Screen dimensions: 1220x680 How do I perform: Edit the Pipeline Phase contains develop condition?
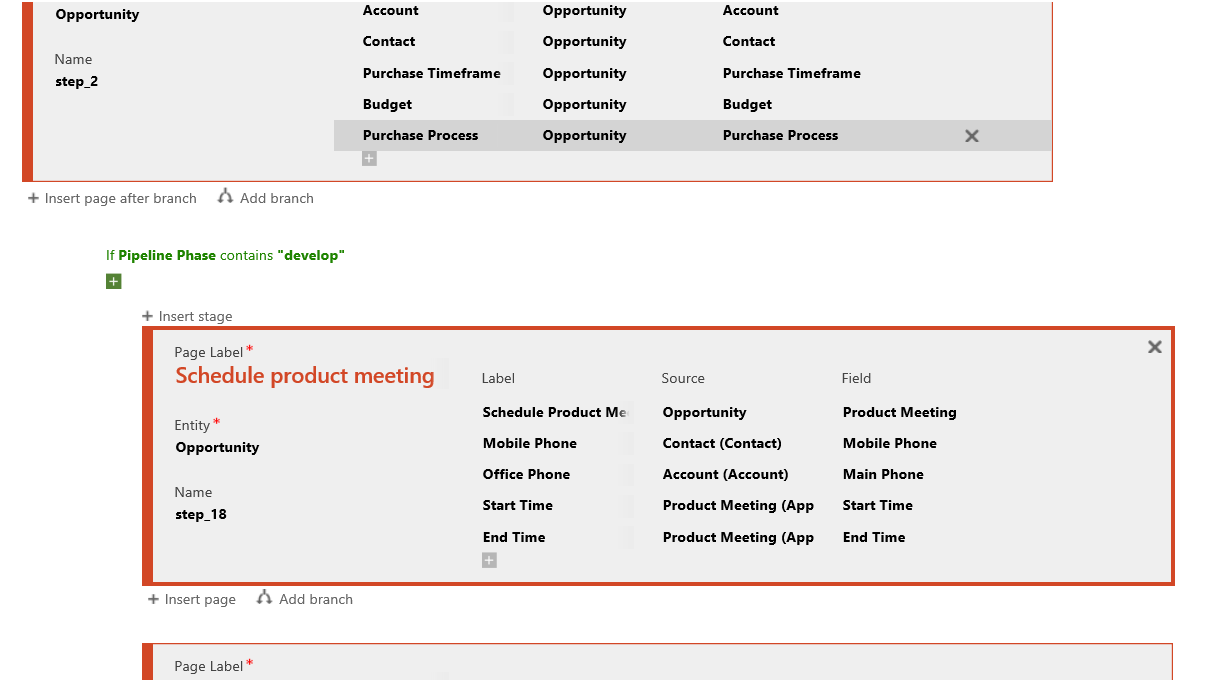coord(225,255)
